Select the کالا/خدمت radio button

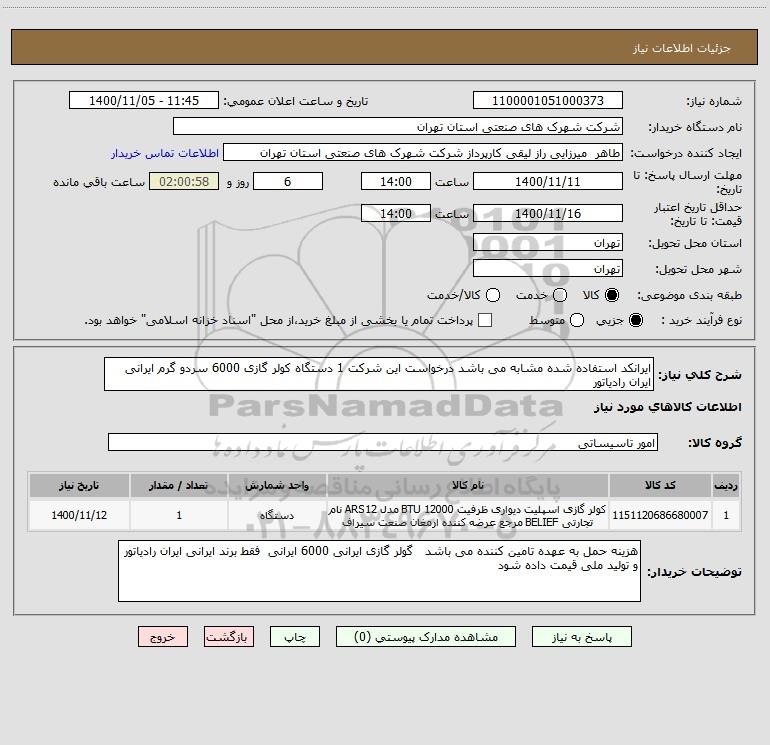coord(493,295)
